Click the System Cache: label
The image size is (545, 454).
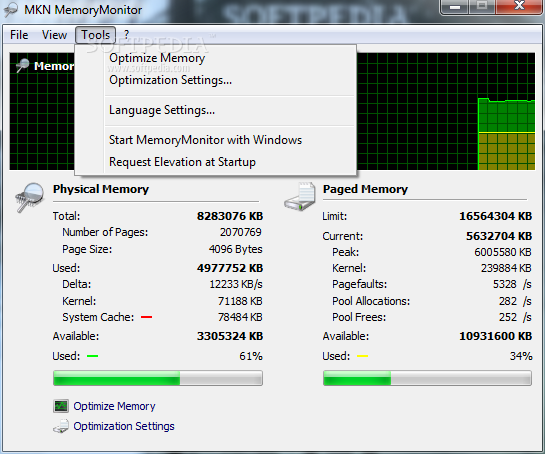[98, 317]
